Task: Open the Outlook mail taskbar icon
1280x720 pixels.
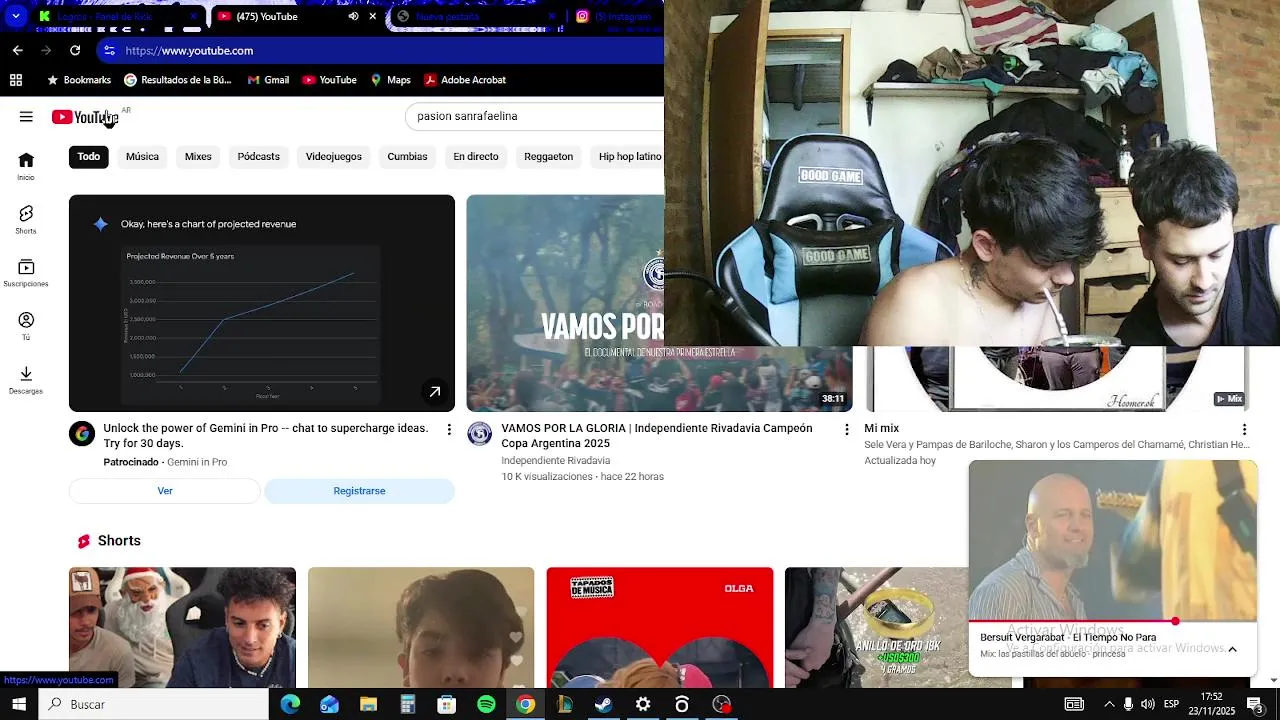Action: pos(329,704)
